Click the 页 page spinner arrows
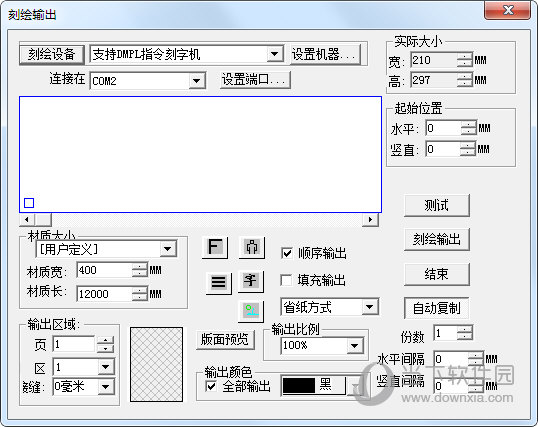This screenshot has height=427, width=538. [105, 345]
